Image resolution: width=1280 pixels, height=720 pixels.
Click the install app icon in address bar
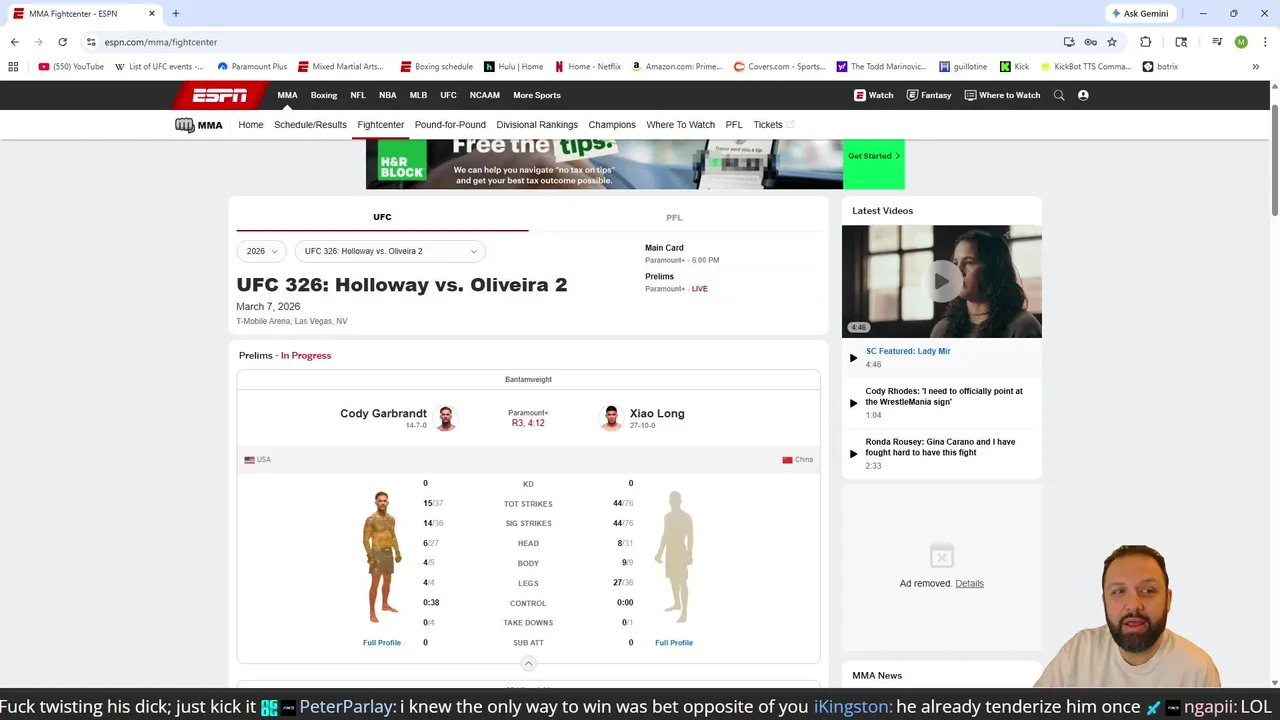coord(1069,42)
